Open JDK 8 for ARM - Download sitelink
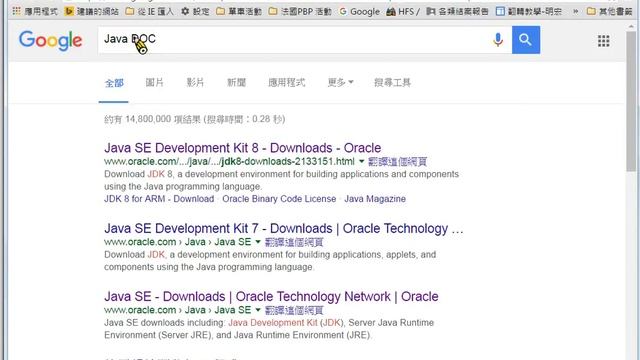Image resolution: width=640 pixels, height=360 pixels. tap(159, 199)
